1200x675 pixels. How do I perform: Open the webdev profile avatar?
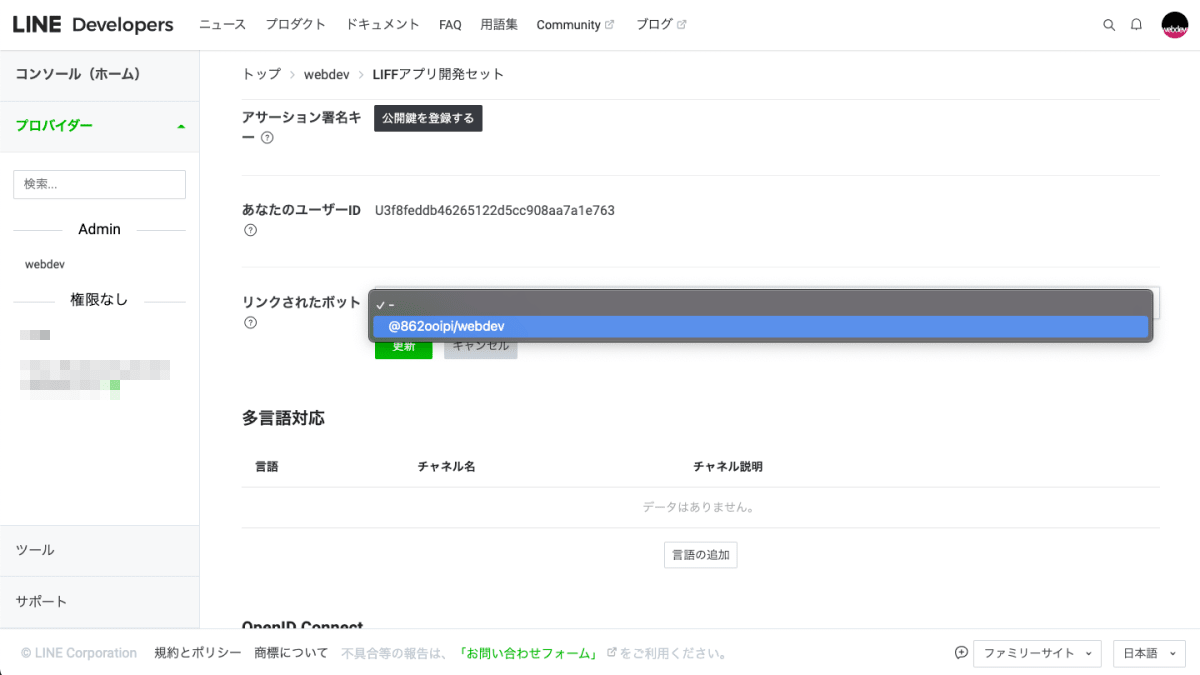(1174, 25)
